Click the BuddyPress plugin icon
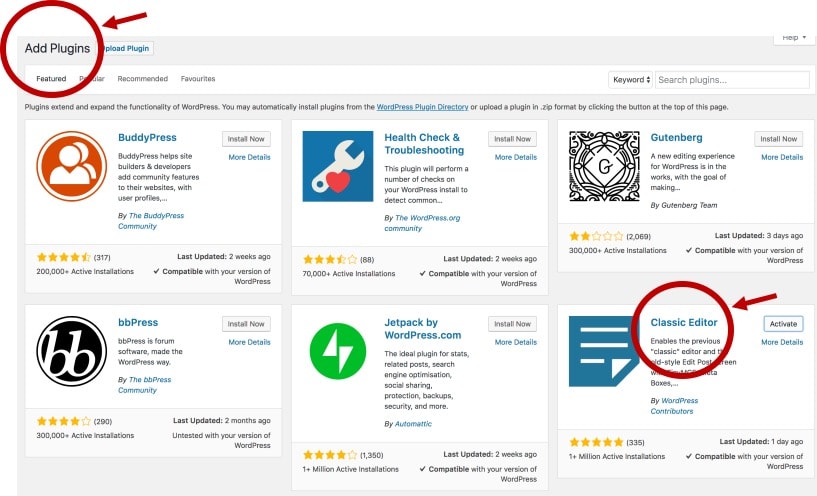The width and height of the screenshot is (817, 496). pos(71,166)
